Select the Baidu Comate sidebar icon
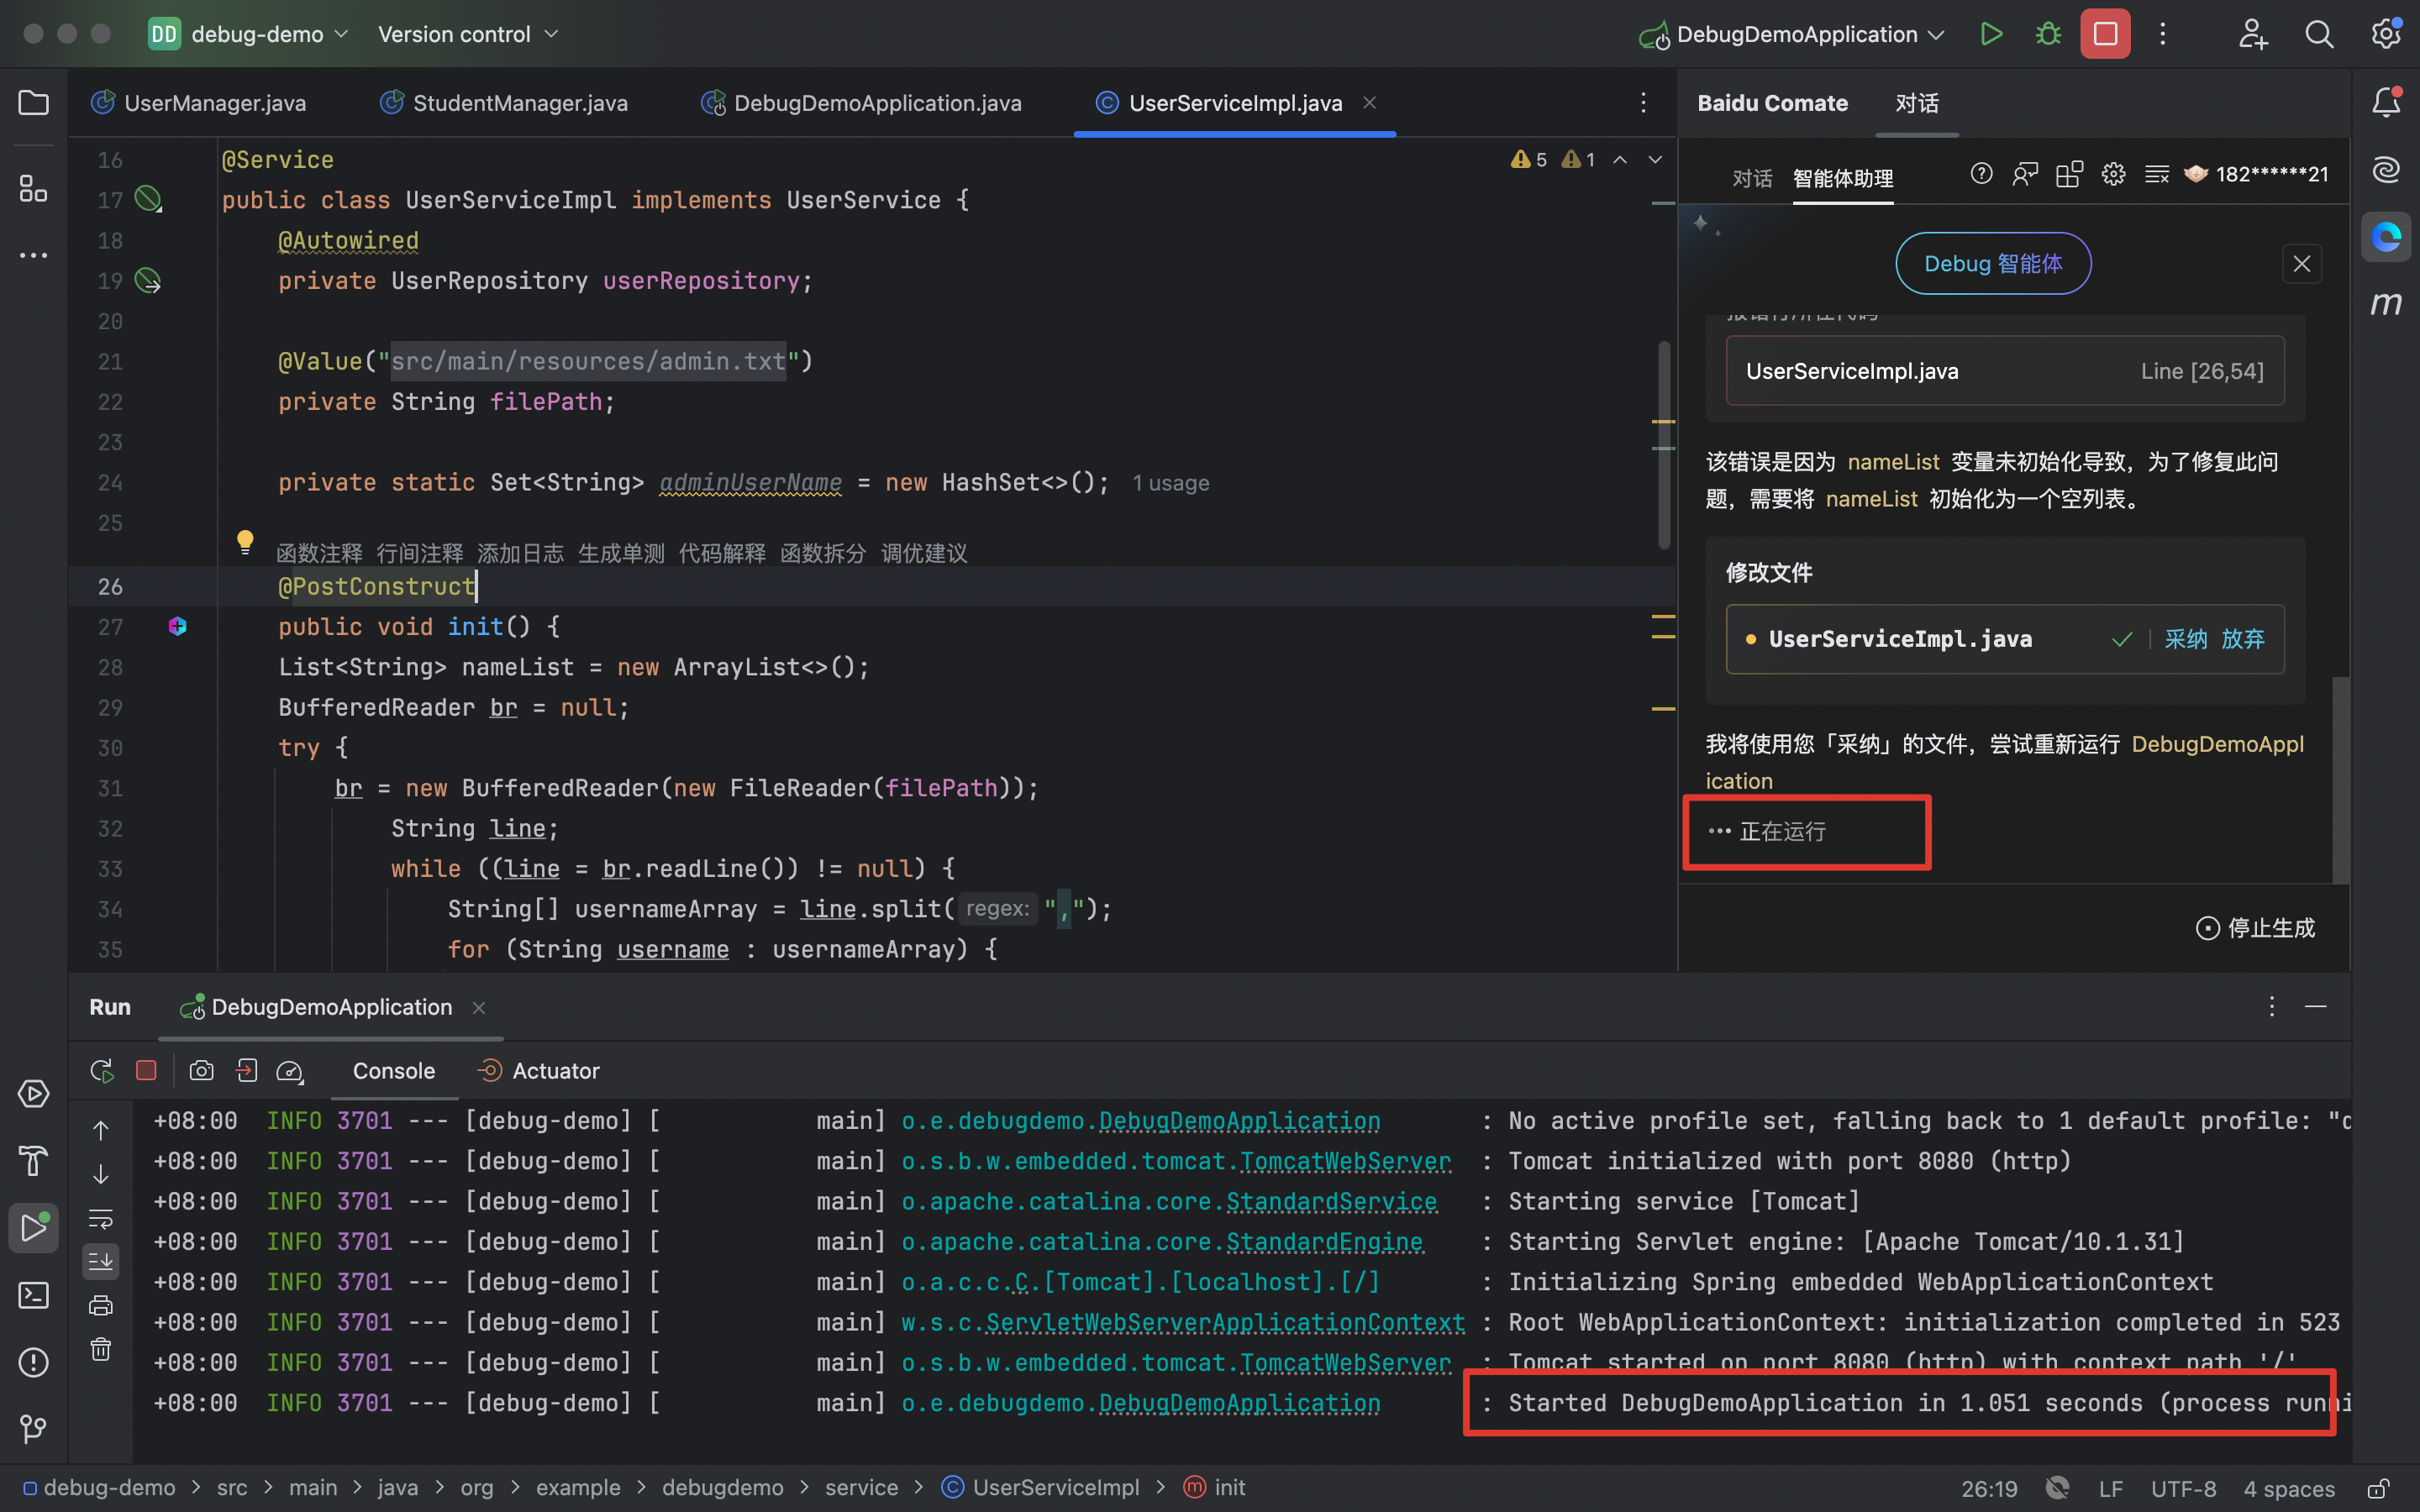2420x1512 pixels. click(2386, 237)
